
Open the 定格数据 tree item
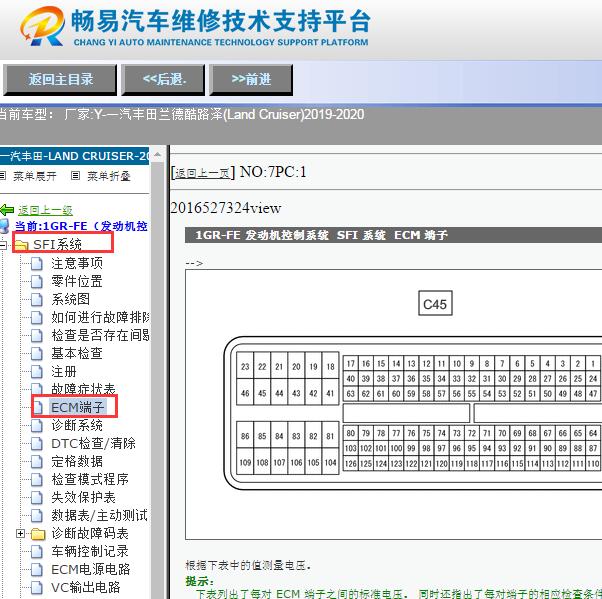point(77,462)
